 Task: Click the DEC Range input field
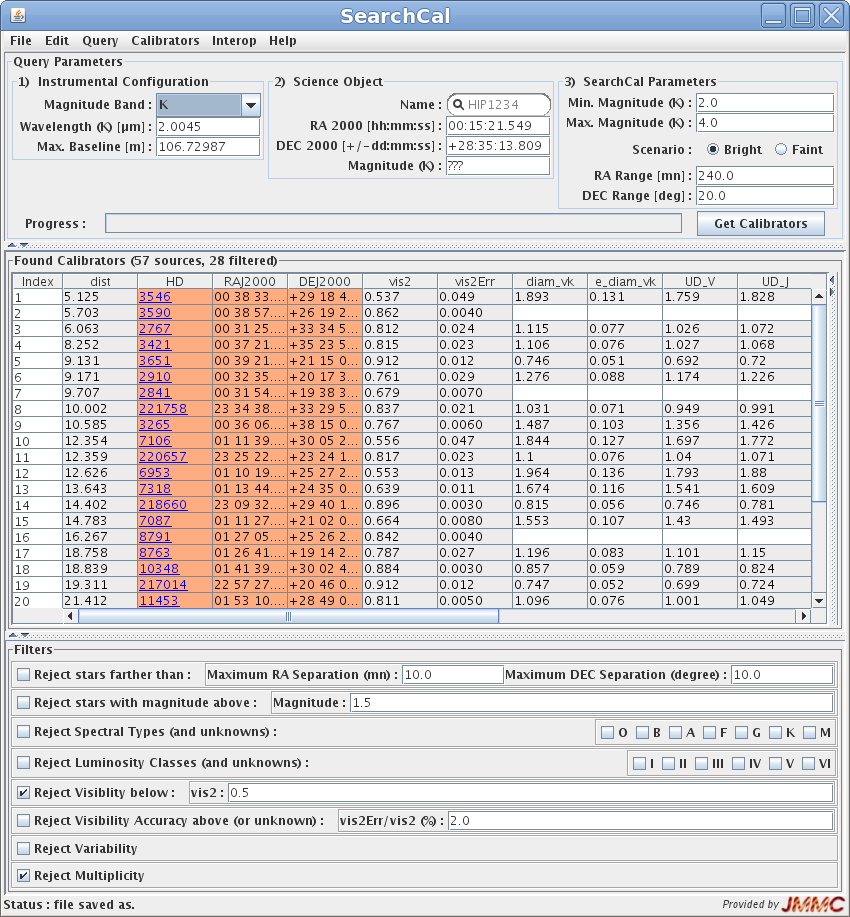(x=765, y=196)
